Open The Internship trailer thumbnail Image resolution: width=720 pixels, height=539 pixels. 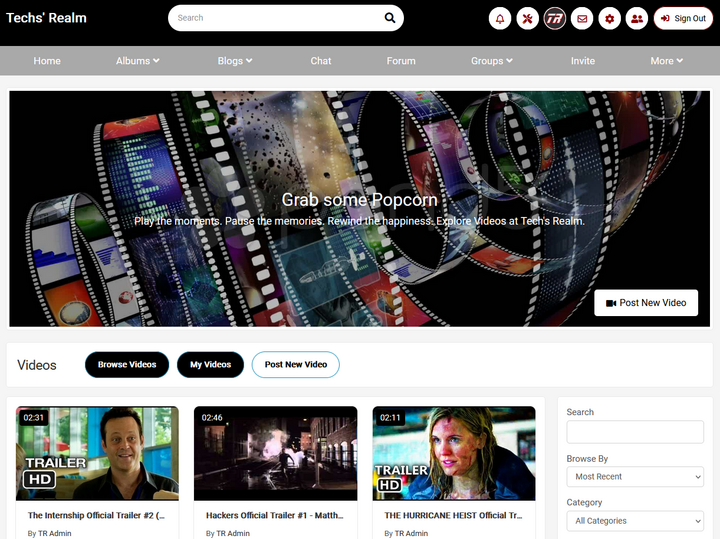tap(97, 453)
